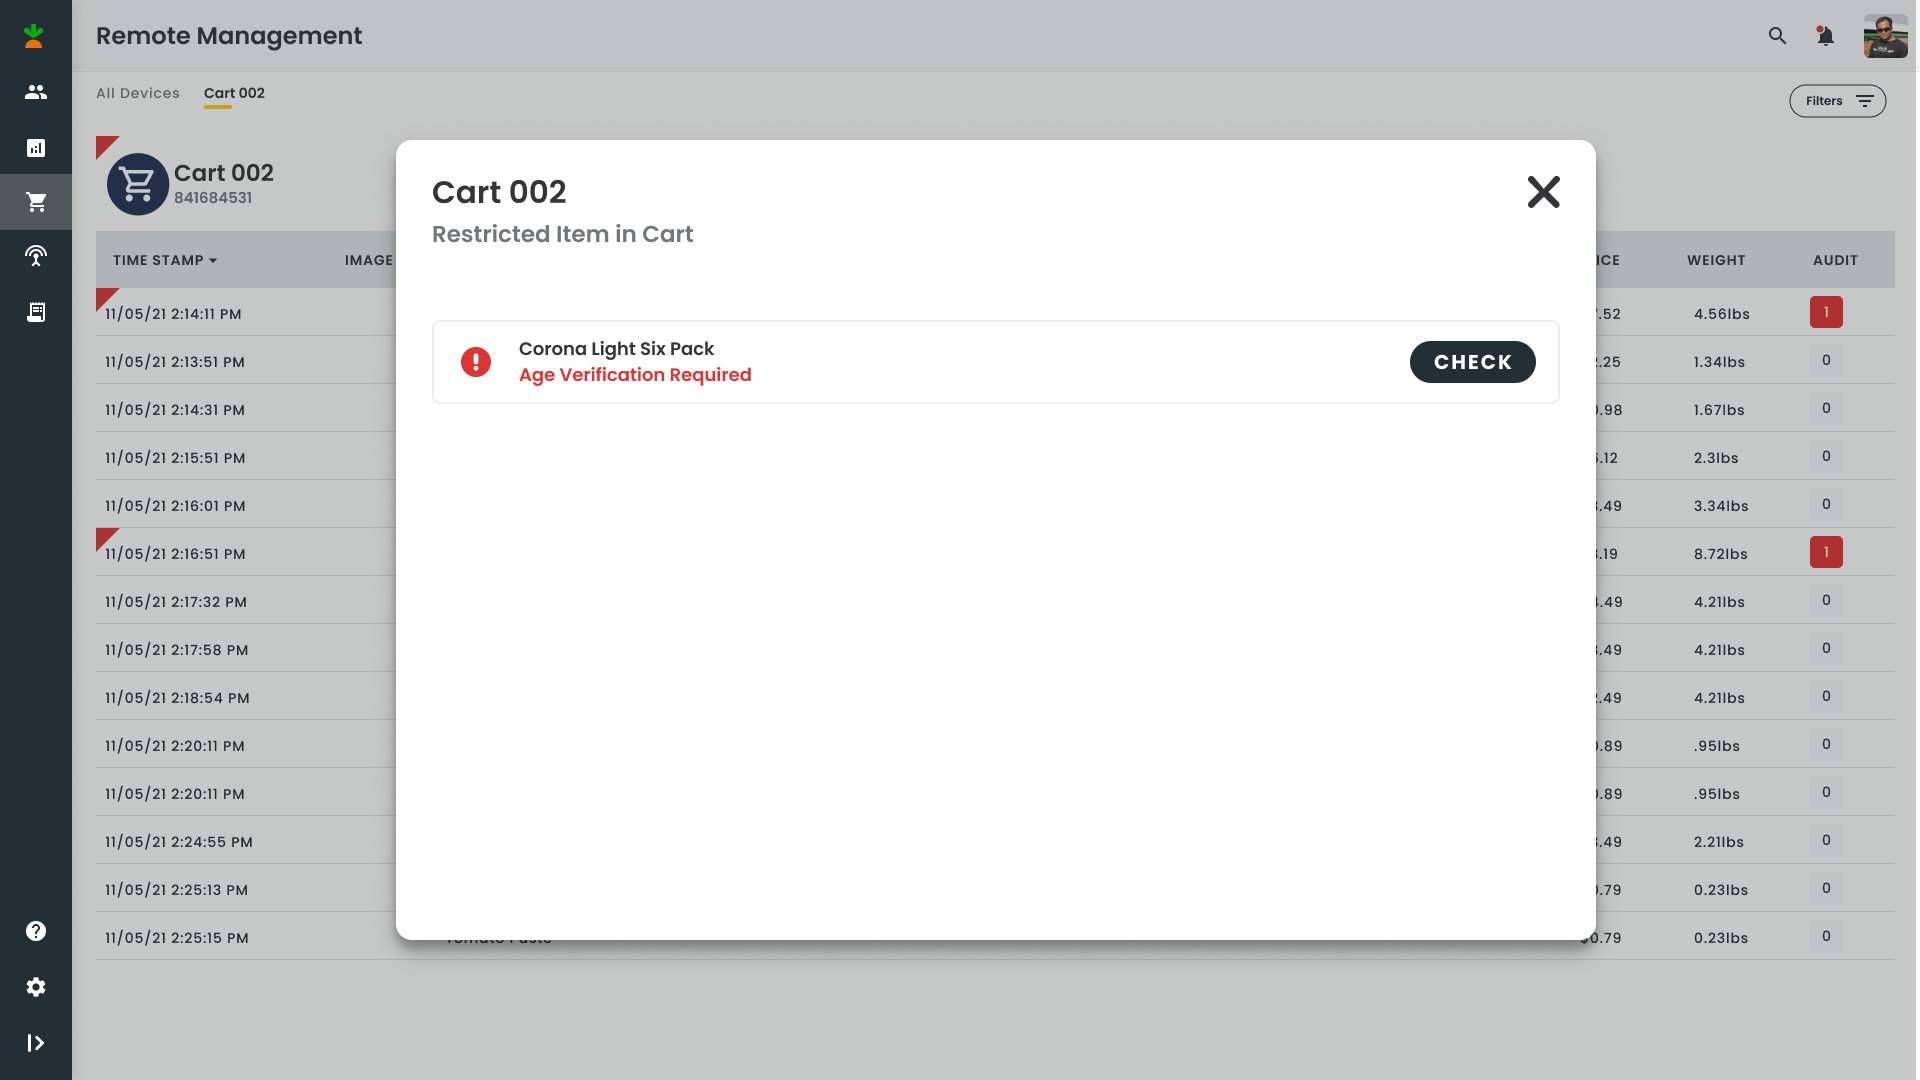Open notifications bell icon
This screenshot has height=1080, width=1920.
(1825, 36)
